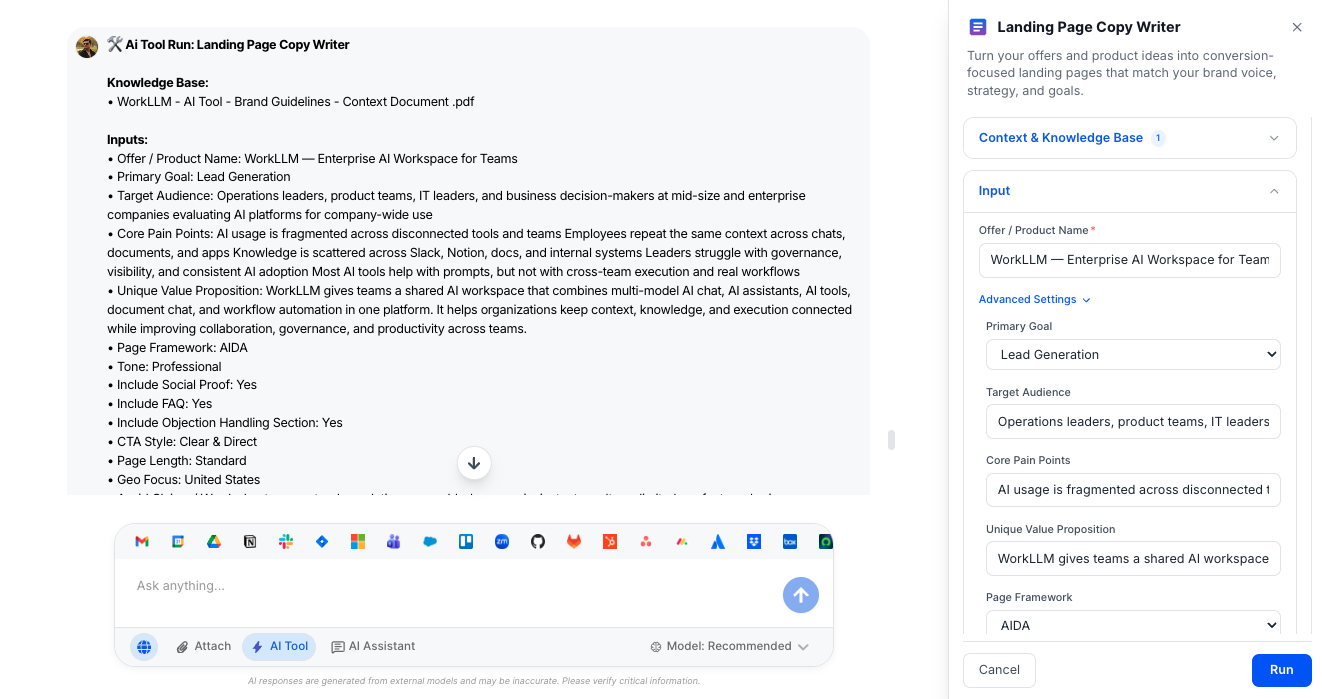Open the Gmail integration icon
1322x699 pixels.
[x=142, y=541]
